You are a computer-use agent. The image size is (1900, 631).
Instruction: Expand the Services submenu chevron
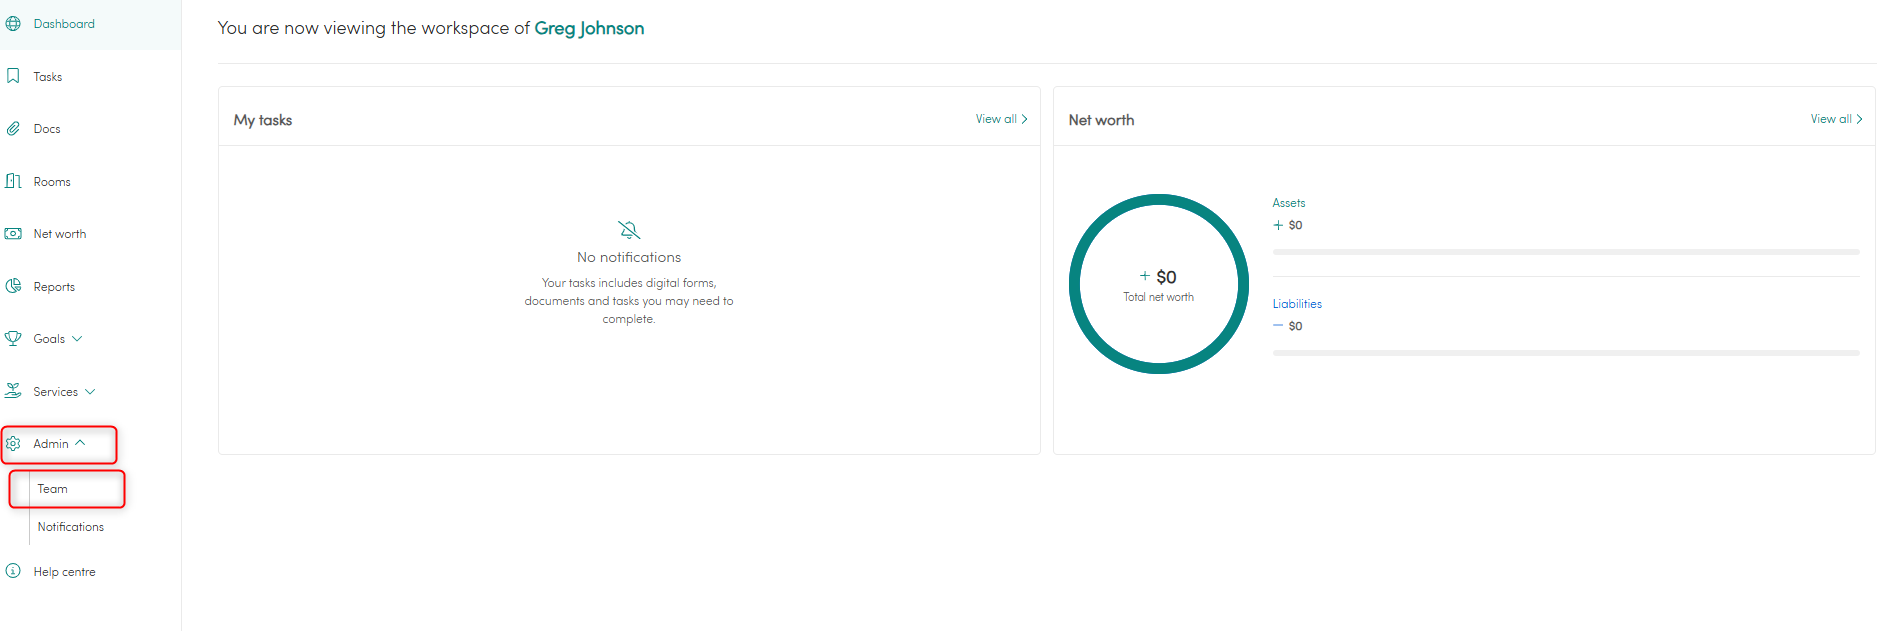90,392
